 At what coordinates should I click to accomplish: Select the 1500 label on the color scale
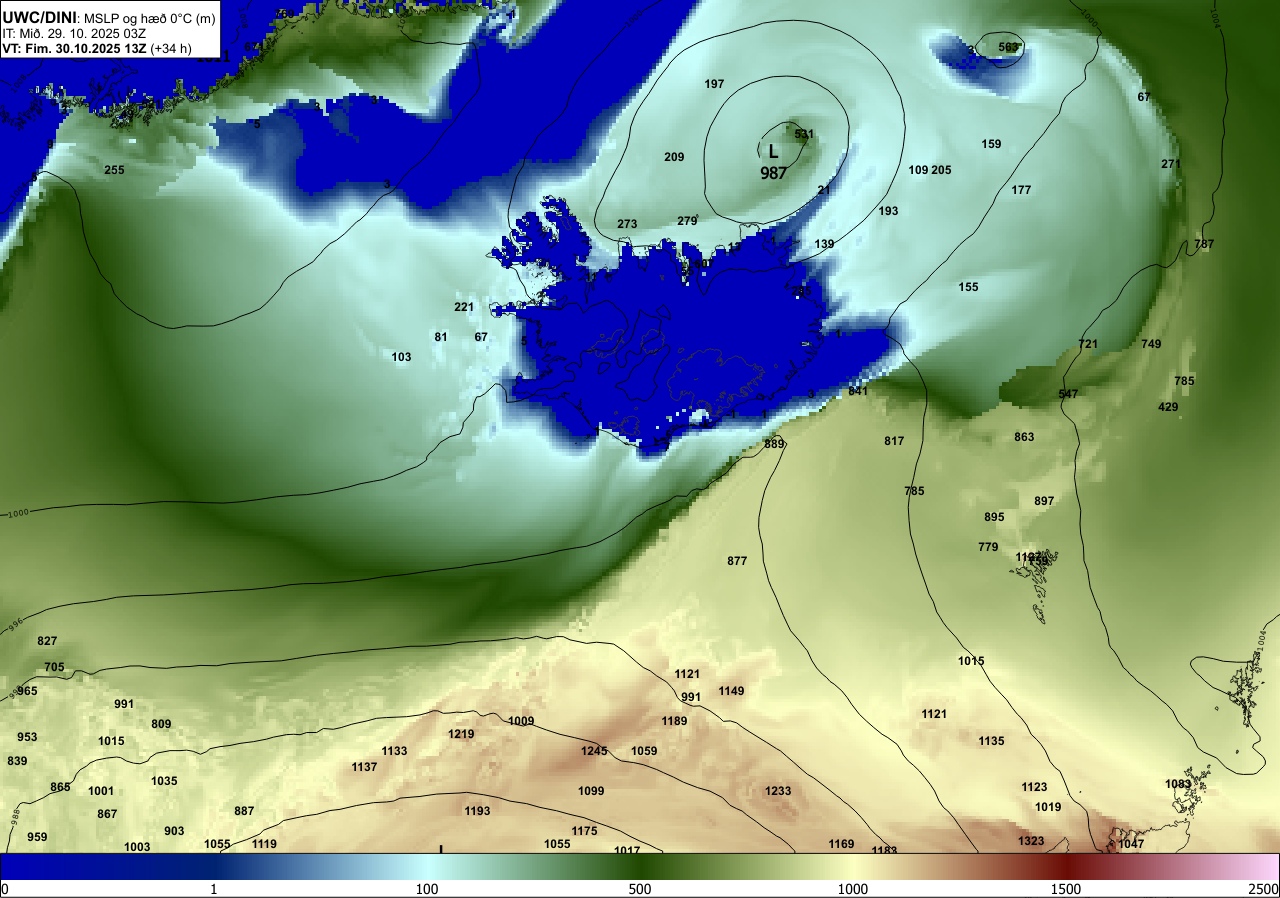(x=1065, y=889)
